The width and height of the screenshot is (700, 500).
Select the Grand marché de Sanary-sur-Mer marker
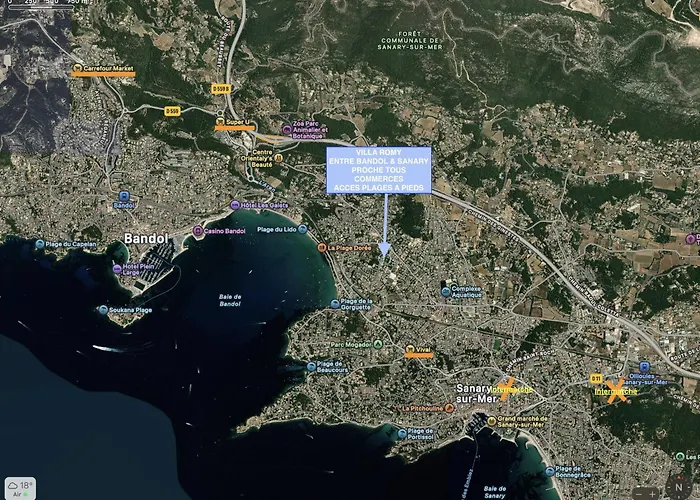490,419
